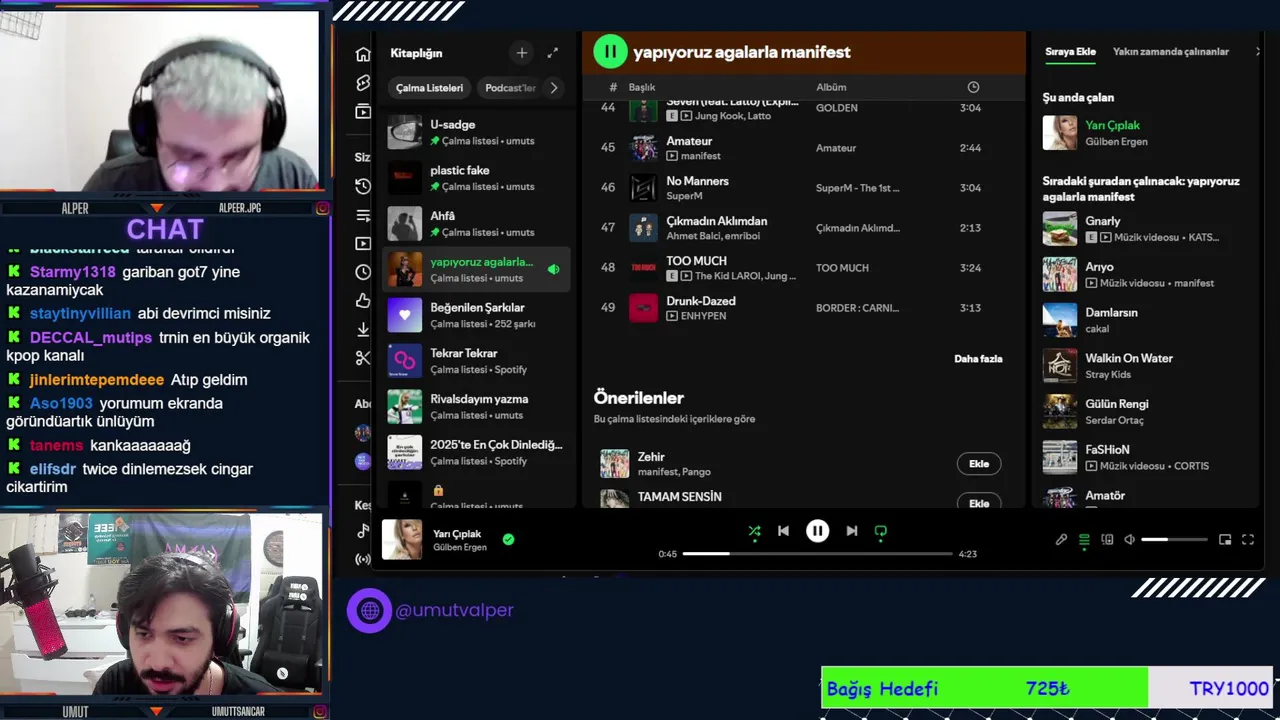Toggle shuffle in the player bar
Screen dimensions: 1280x720
[x=754, y=531]
